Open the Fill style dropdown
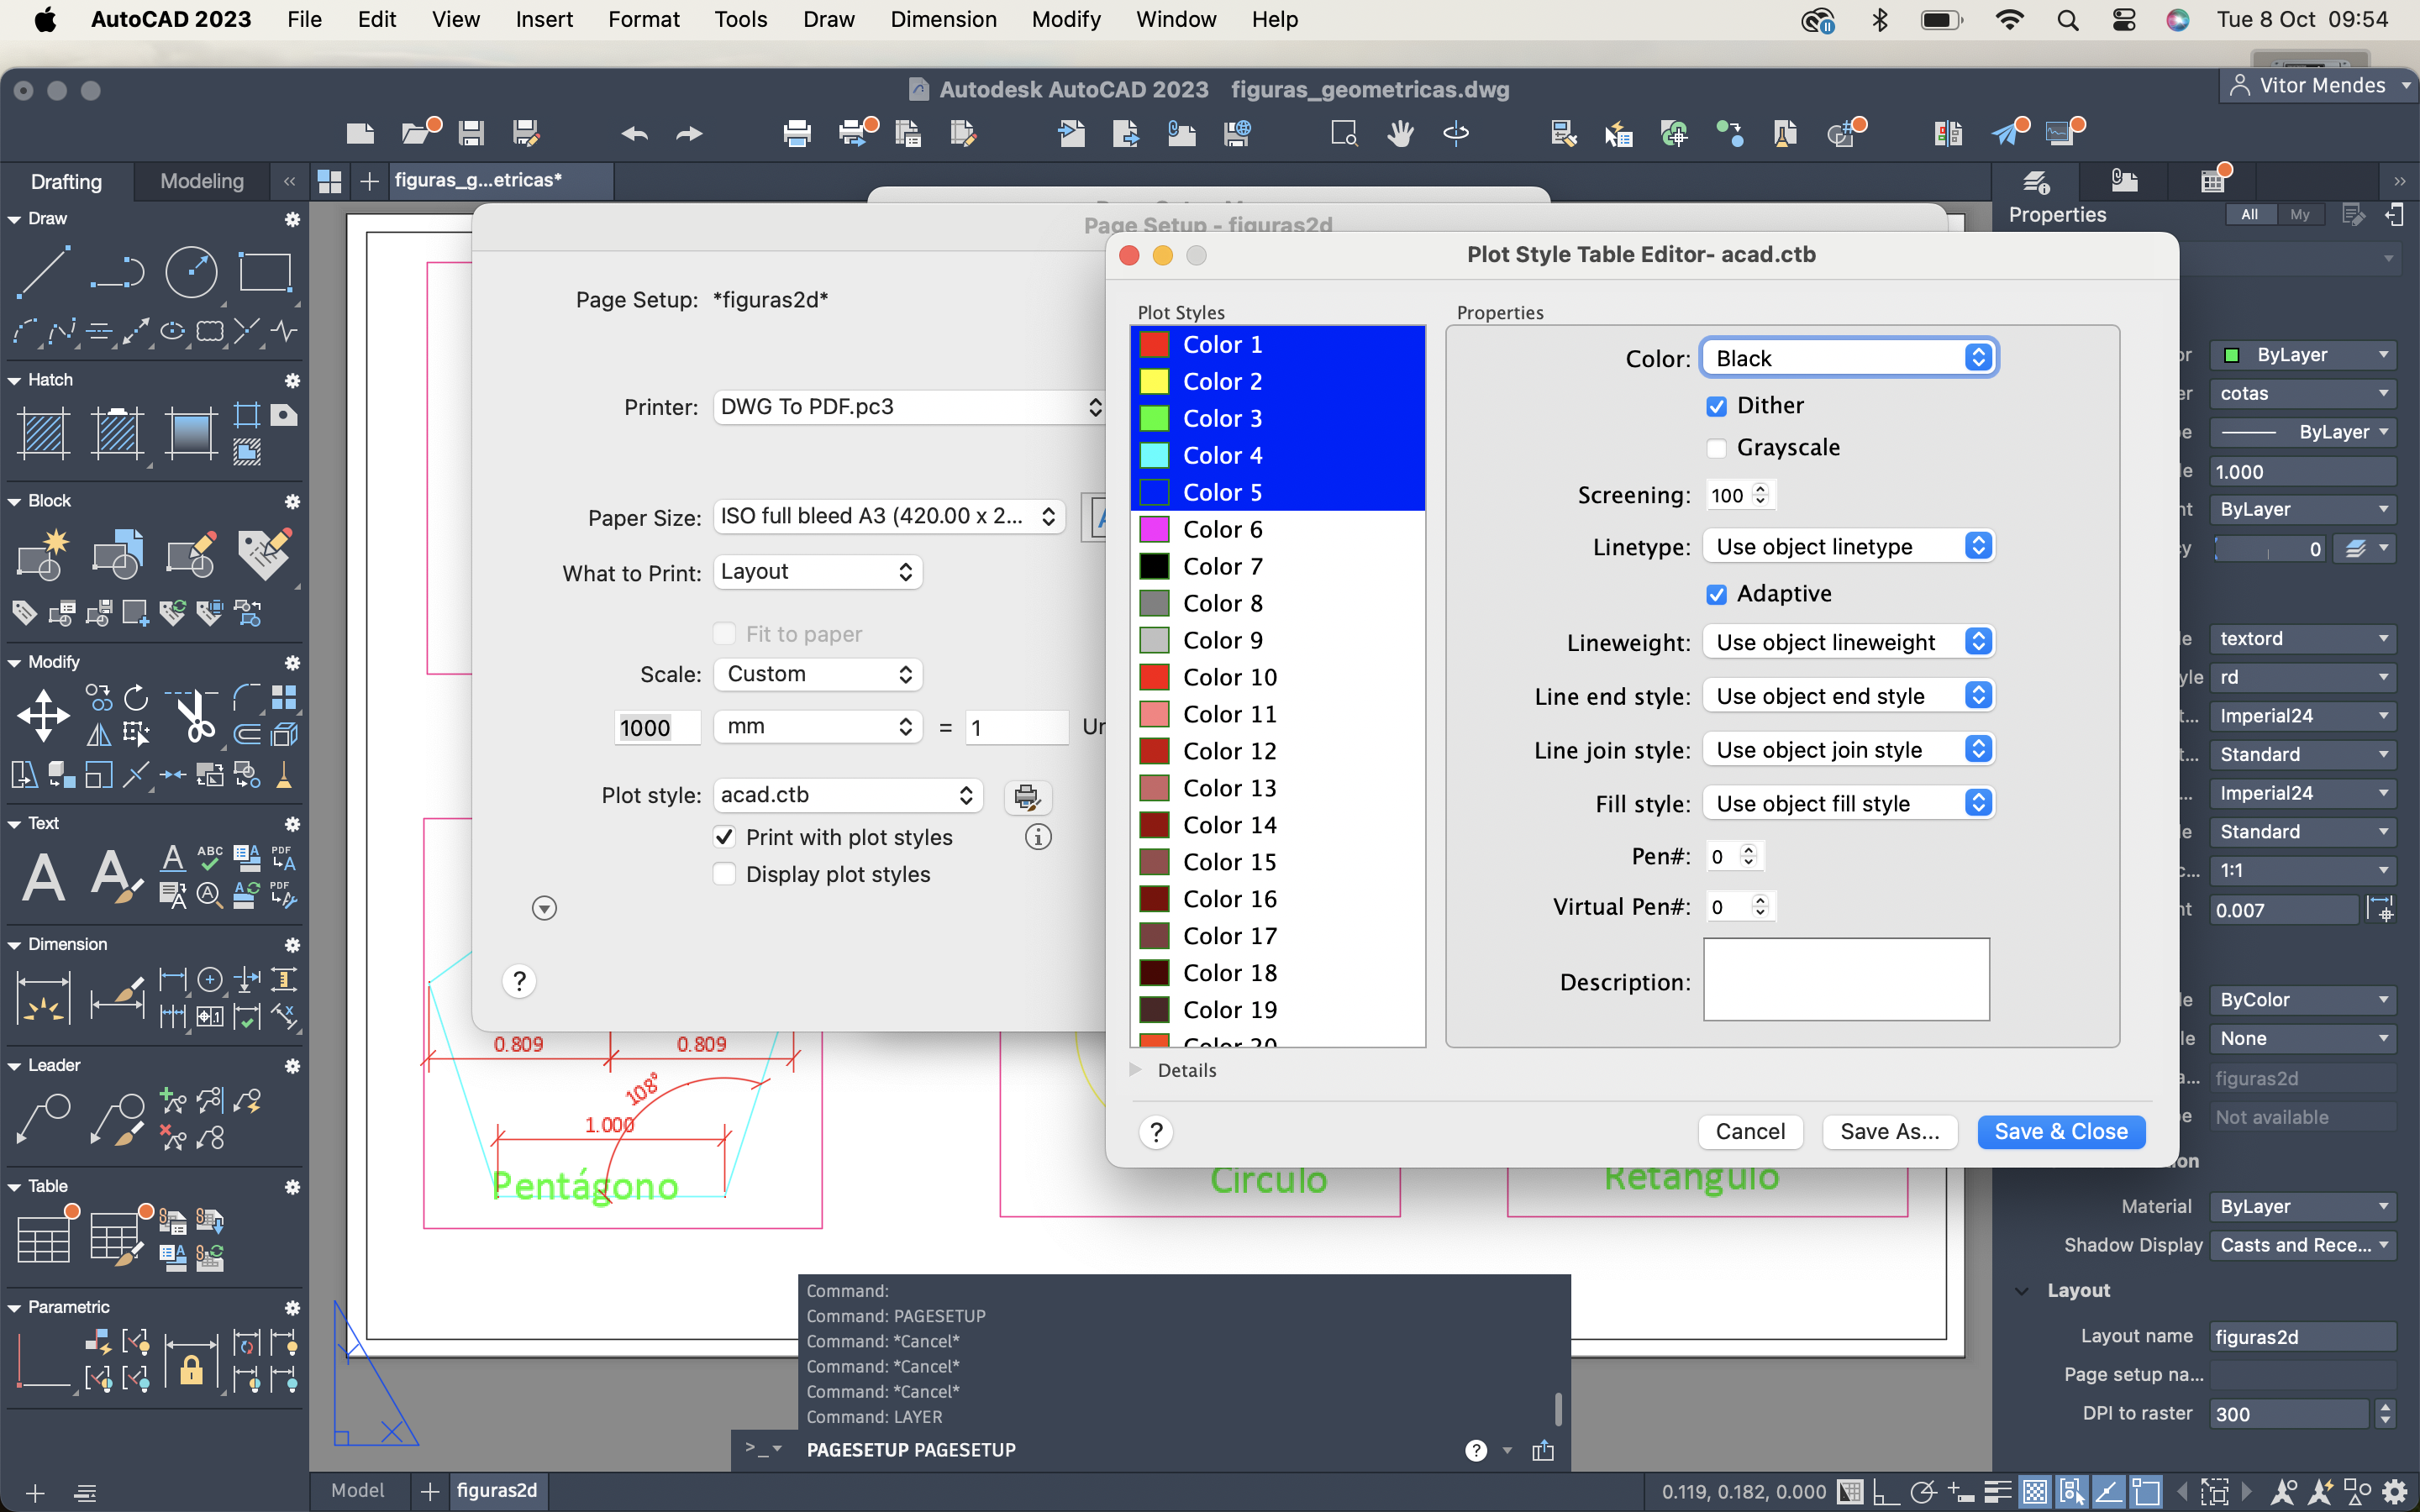2420x1512 pixels. tap(1849, 803)
